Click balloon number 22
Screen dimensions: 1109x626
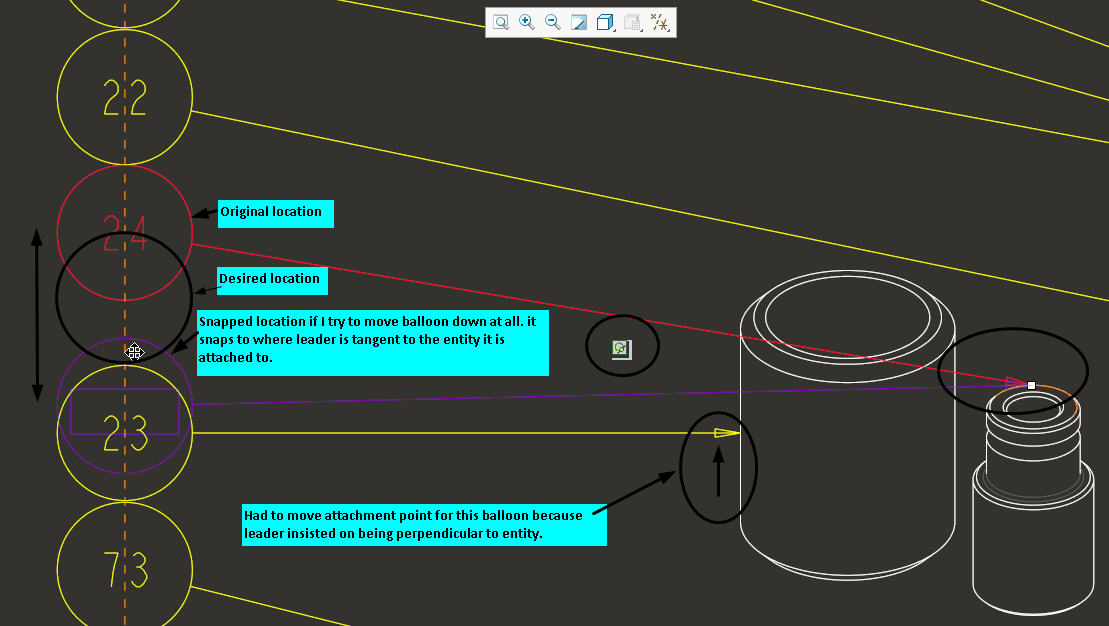(x=124, y=98)
